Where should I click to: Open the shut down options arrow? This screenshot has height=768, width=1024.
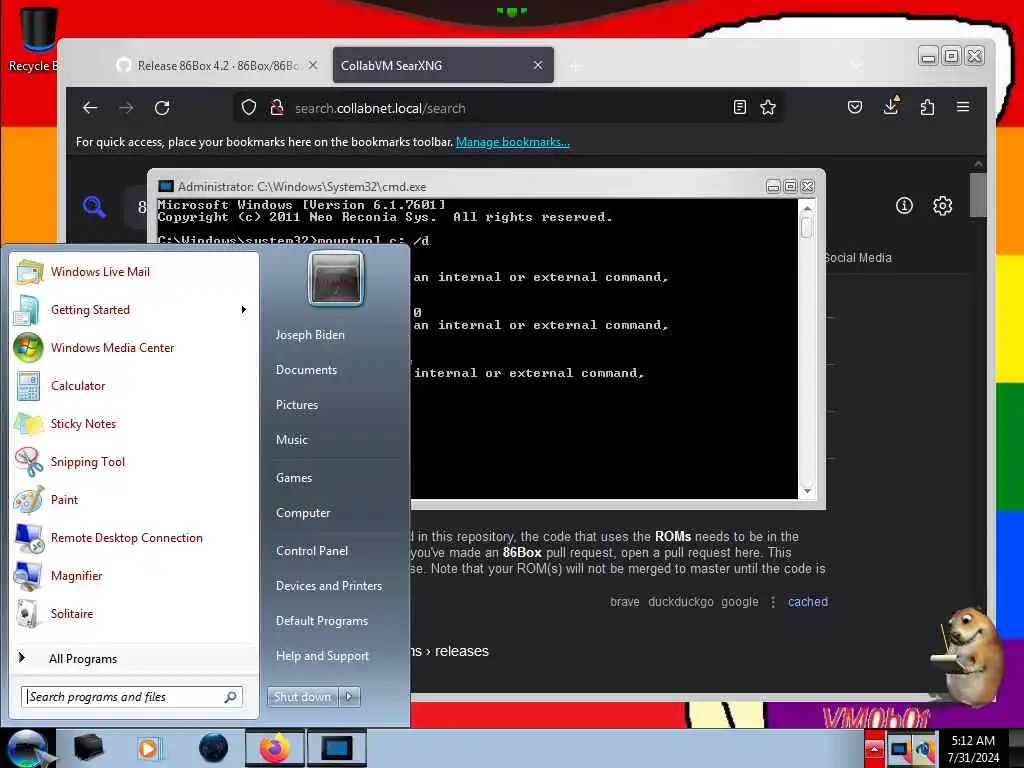(x=349, y=697)
